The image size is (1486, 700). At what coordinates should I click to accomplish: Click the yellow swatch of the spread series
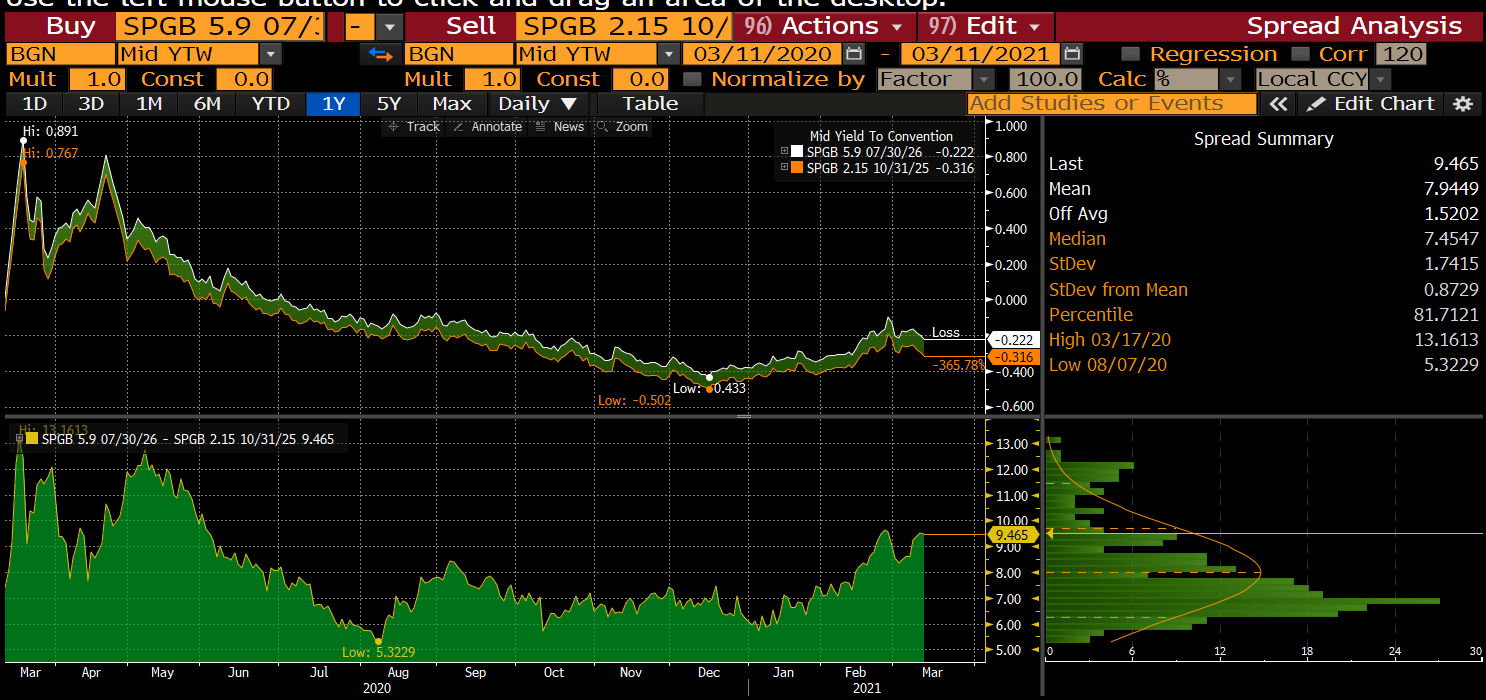tap(31, 439)
